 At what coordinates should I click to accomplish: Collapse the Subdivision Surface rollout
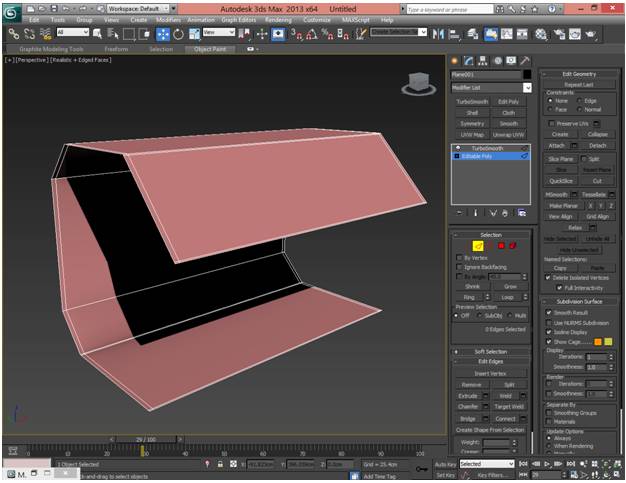click(x=578, y=301)
